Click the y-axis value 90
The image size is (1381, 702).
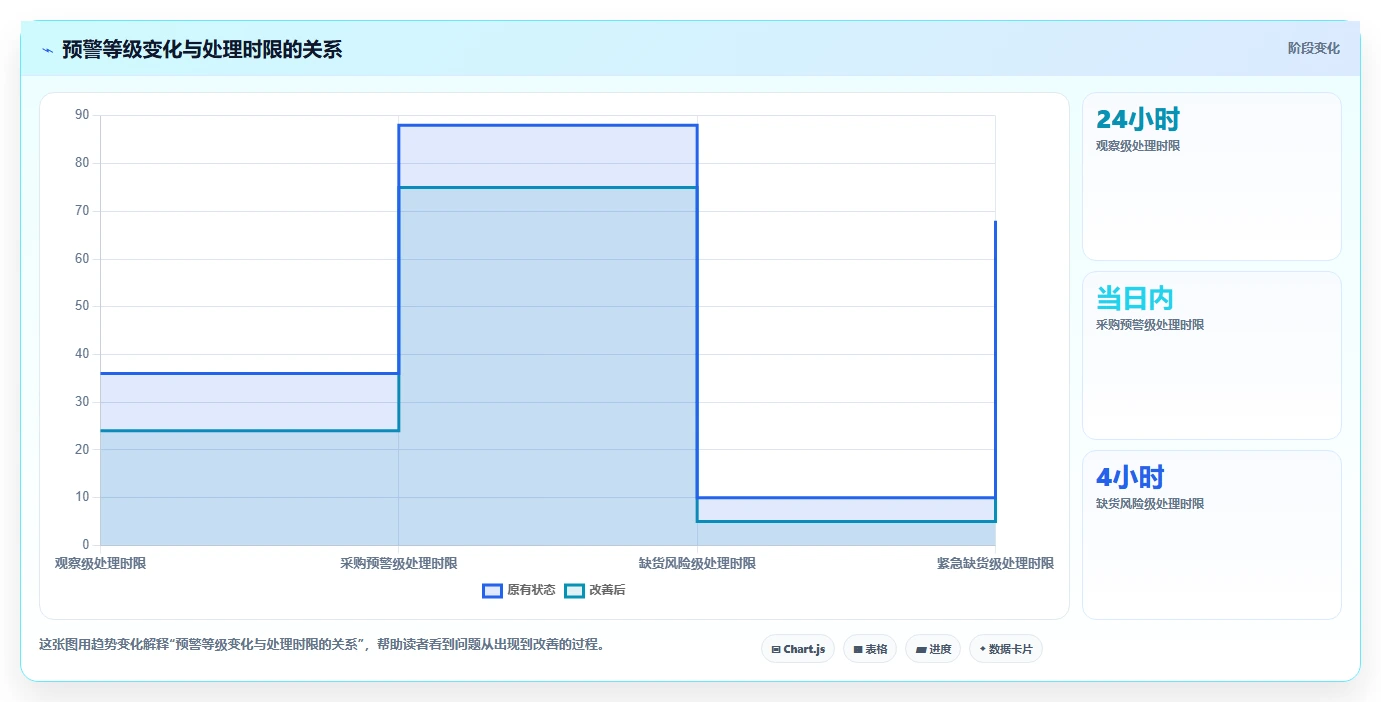pyautogui.click(x=82, y=115)
